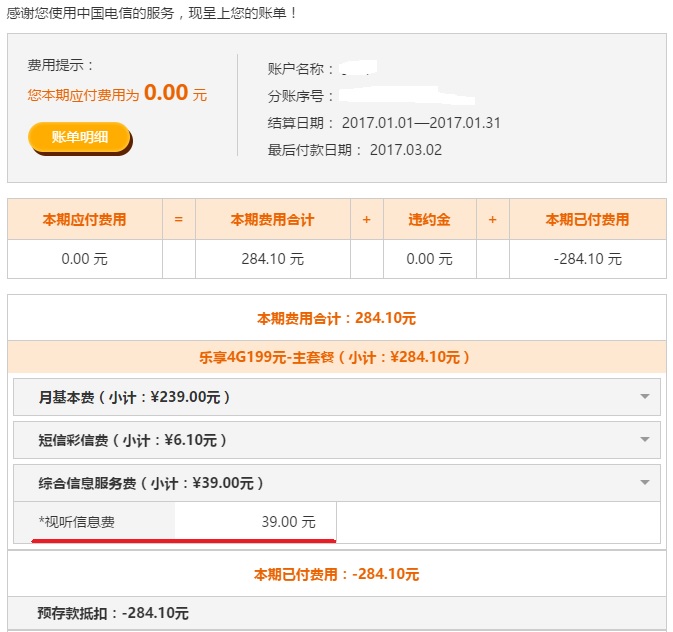The height and width of the screenshot is (632, 673).
Task: Click the 分账序号 label
Action: 300,96
